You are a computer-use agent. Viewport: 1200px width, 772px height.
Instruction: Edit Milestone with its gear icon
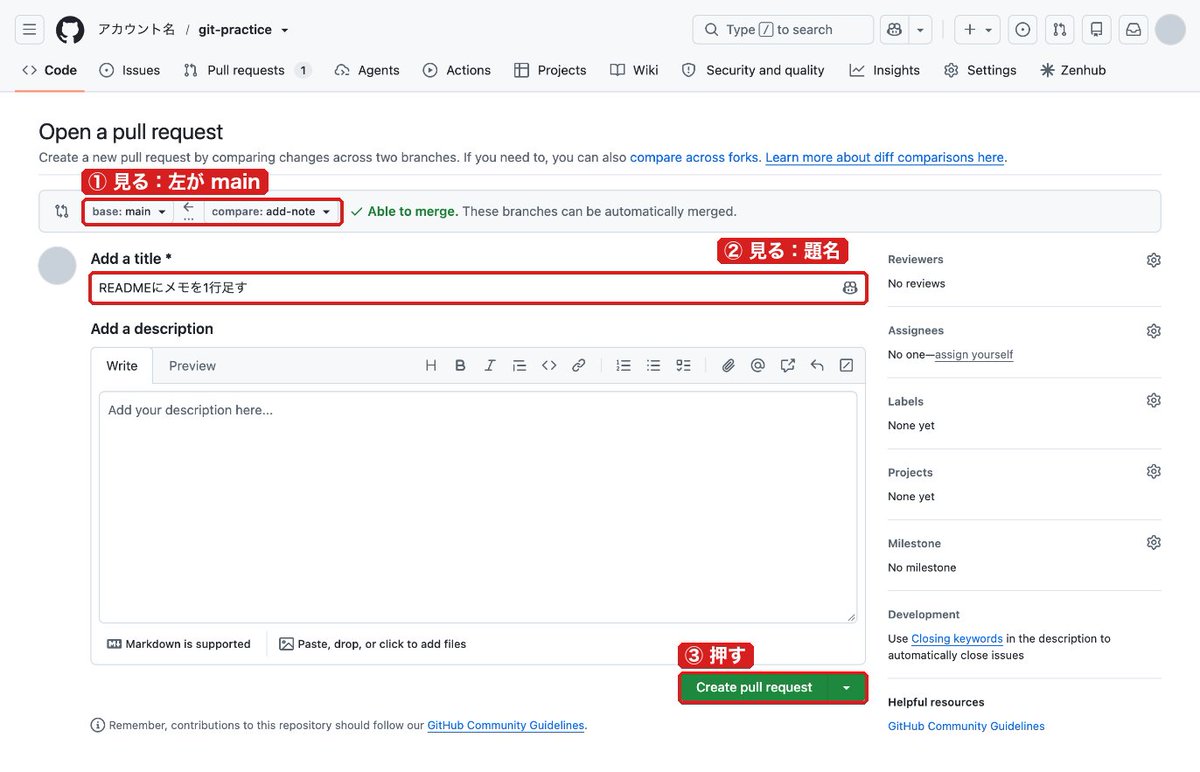[x=1153, y=542]
